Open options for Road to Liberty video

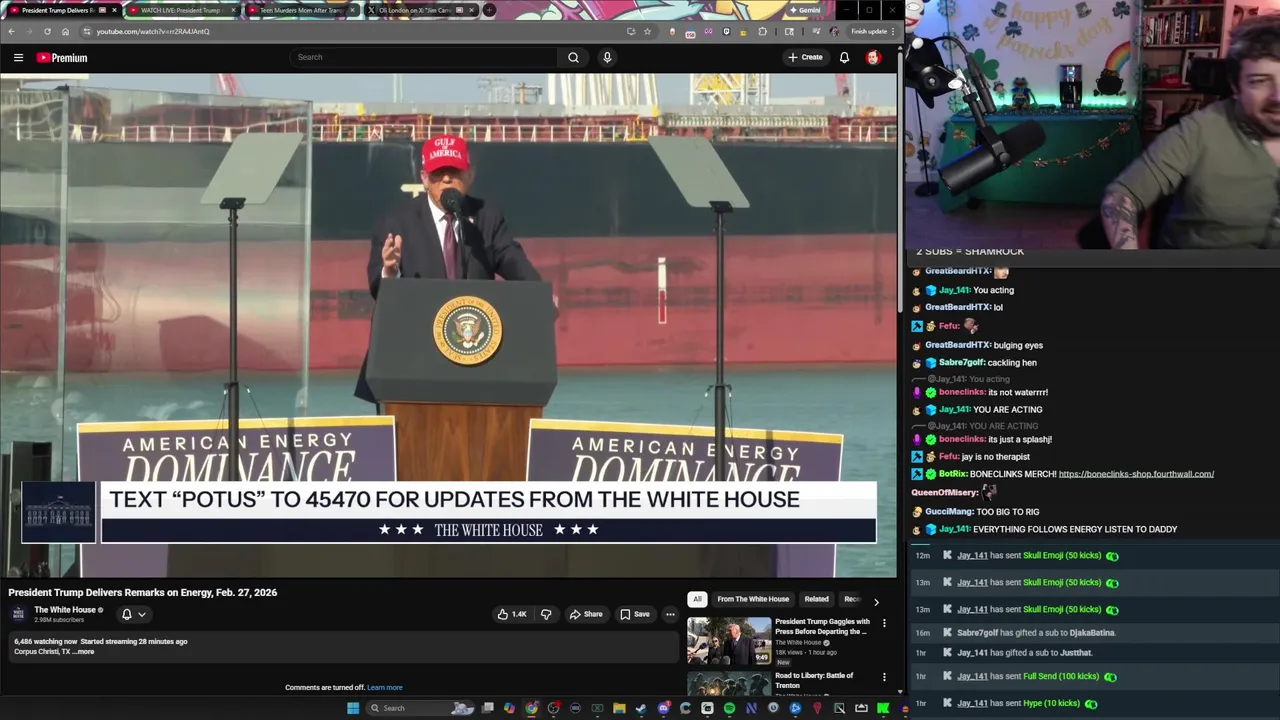884,677
